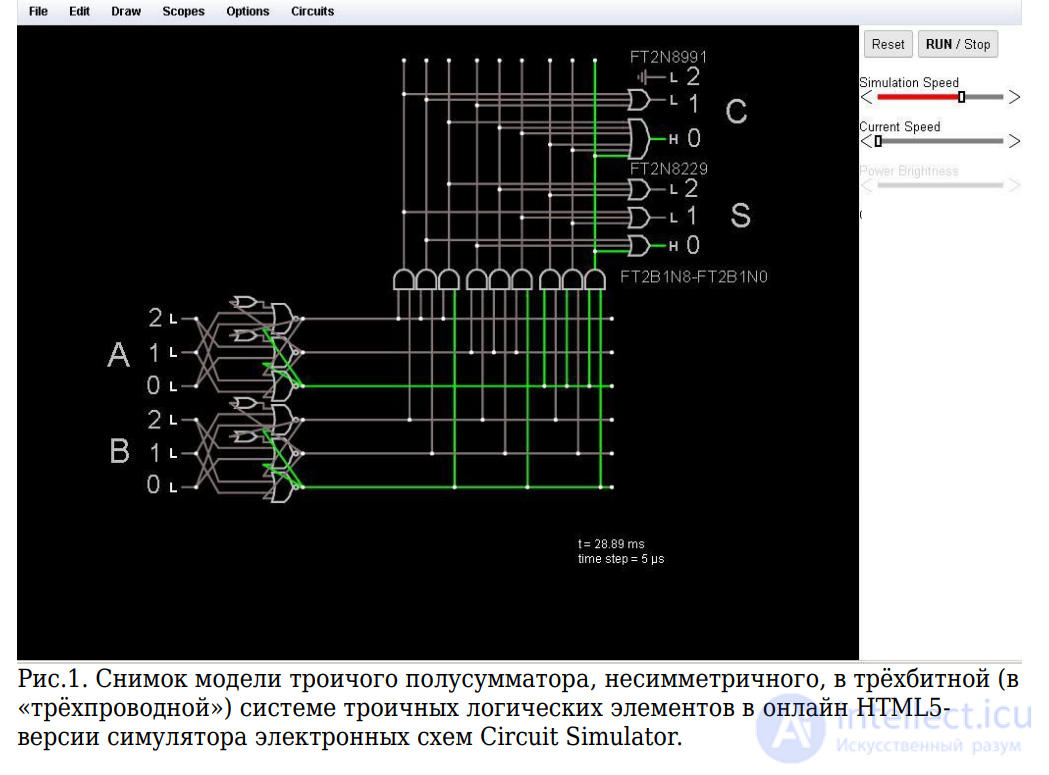Click the small OR gate above the A 2 line
This screenshot has height=775, width=1049.
pyautogui.click(x=246, y=303)
